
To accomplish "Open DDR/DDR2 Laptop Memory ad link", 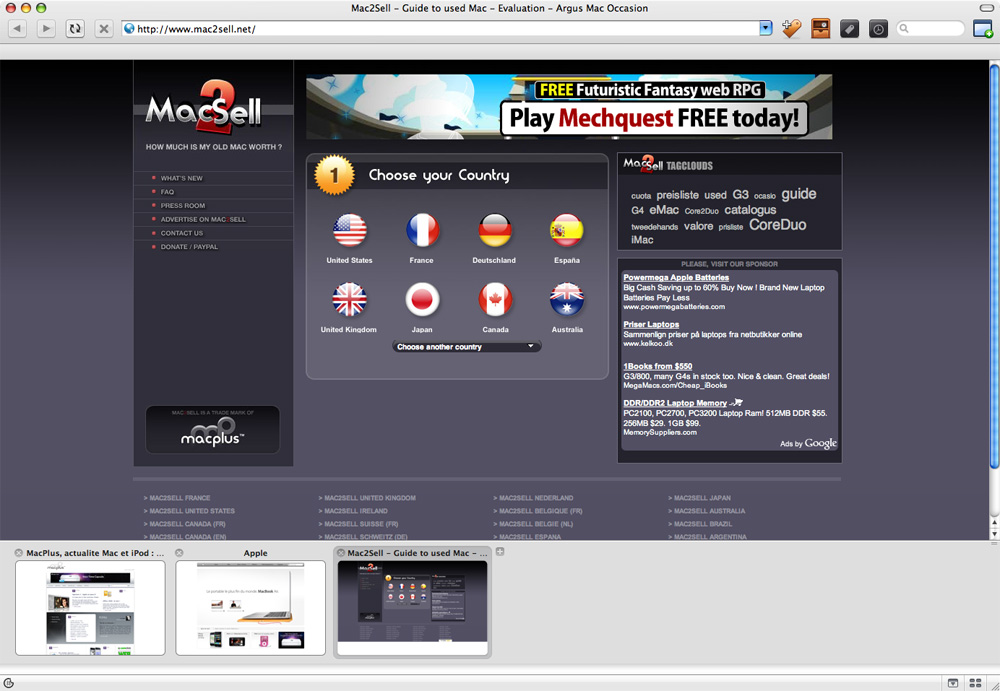I will coord(675,403).
